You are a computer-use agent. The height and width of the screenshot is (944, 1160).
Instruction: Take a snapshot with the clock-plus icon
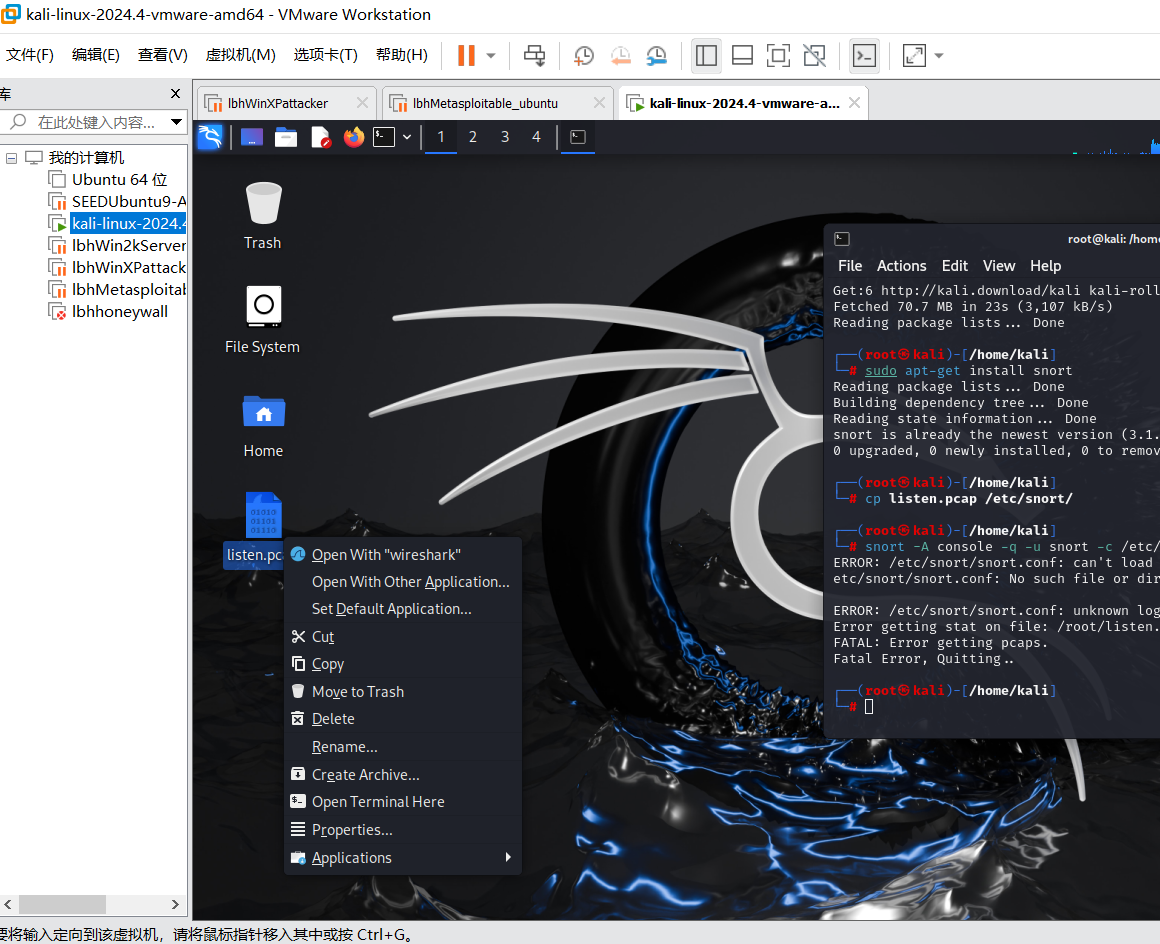pyautogui.click(x=584, y=55)
